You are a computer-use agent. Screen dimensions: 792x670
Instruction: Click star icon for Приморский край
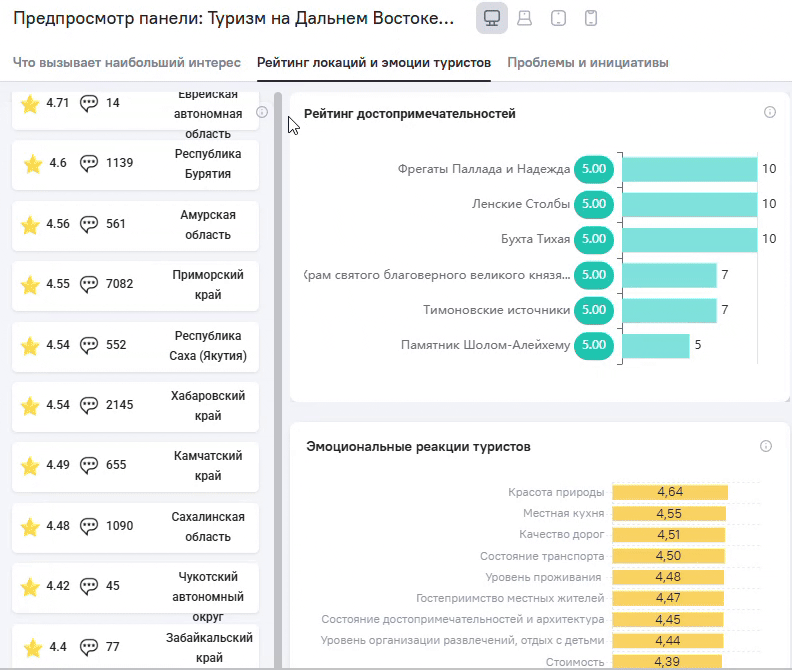click(30, 285)
